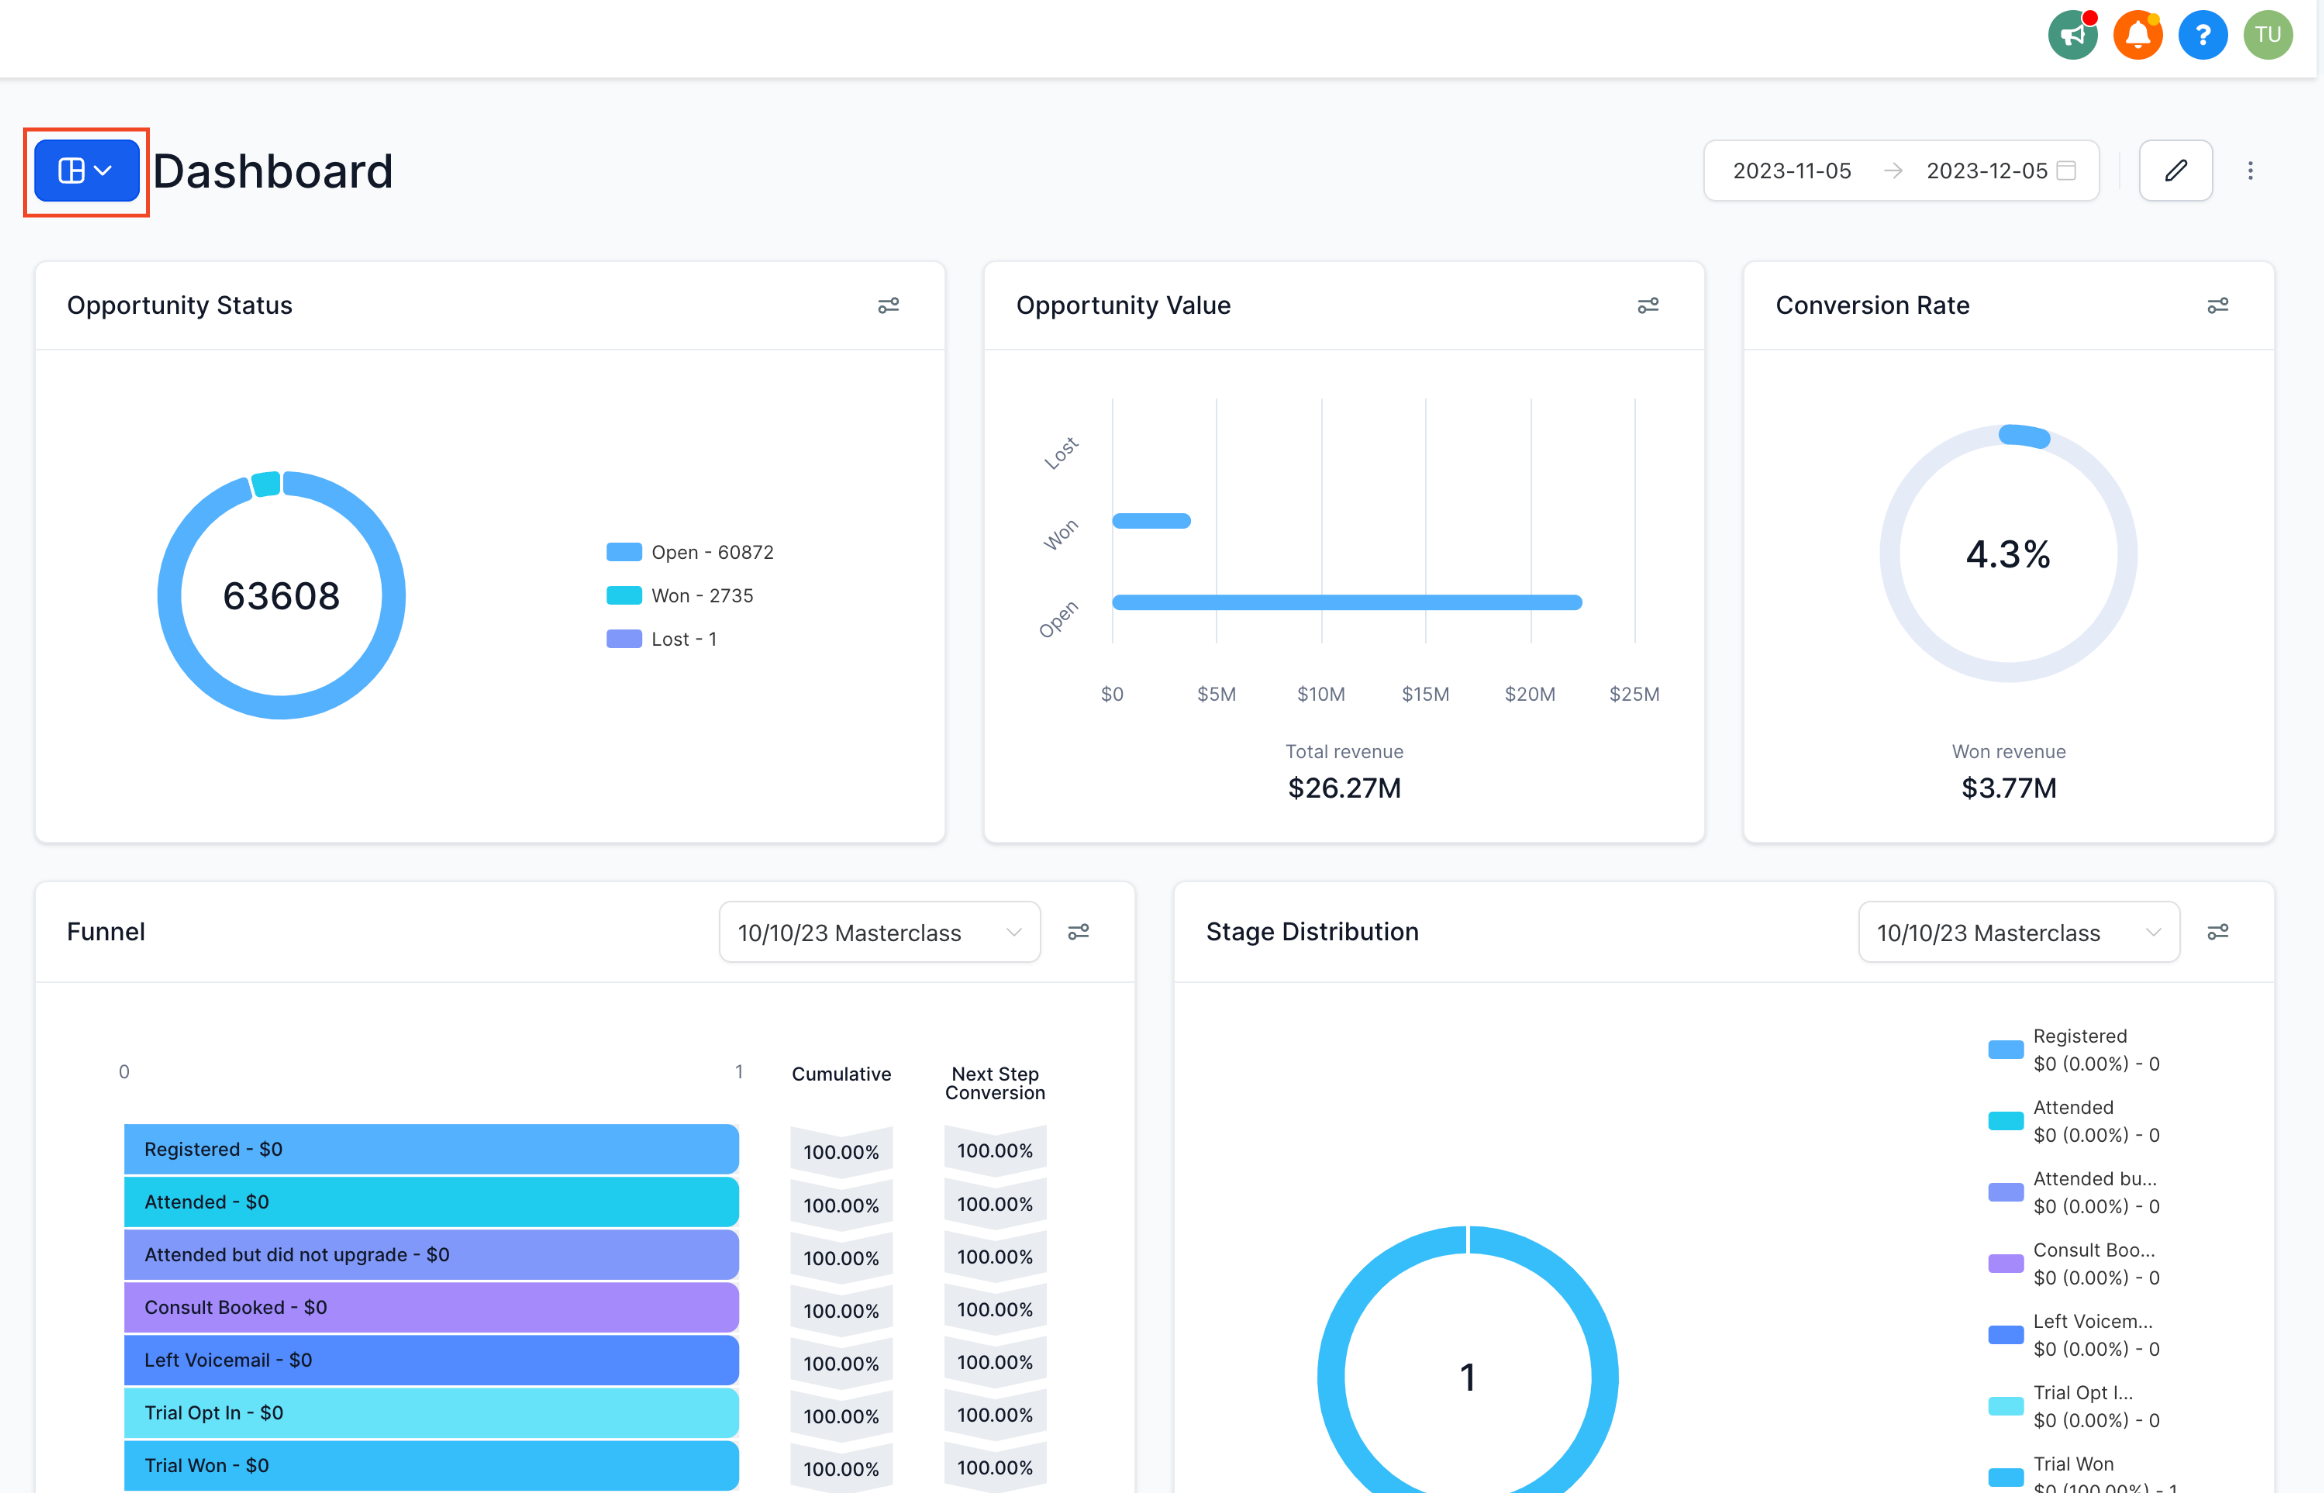This screenshot has width=2324, height=1493.
Task: Open Stage Distribution widget settings icon
Action: click(2217, 931)
